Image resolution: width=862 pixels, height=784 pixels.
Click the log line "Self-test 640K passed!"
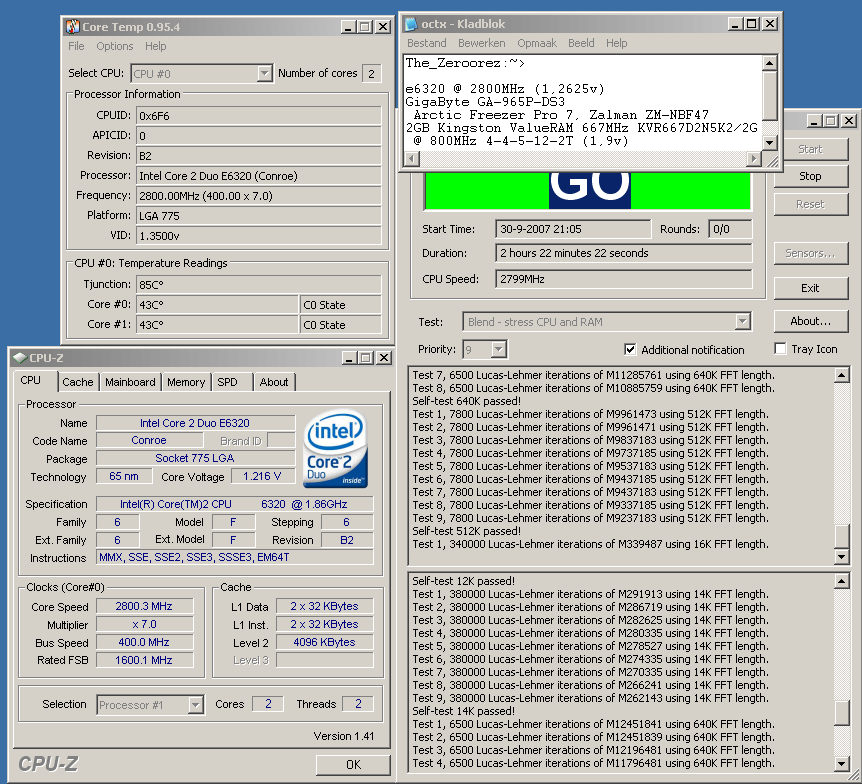pos(466,401)
